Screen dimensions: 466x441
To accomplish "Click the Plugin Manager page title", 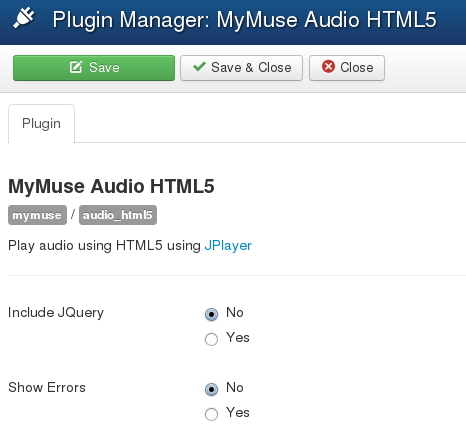I will coord(244,19).
